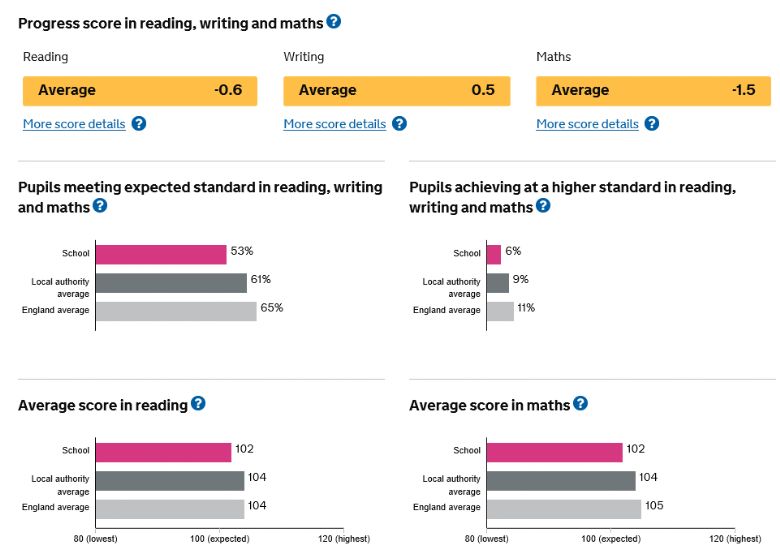Click the School 6% higher standard bar
This screenshot has width=780, height=549.
click(x=494, y=255)
